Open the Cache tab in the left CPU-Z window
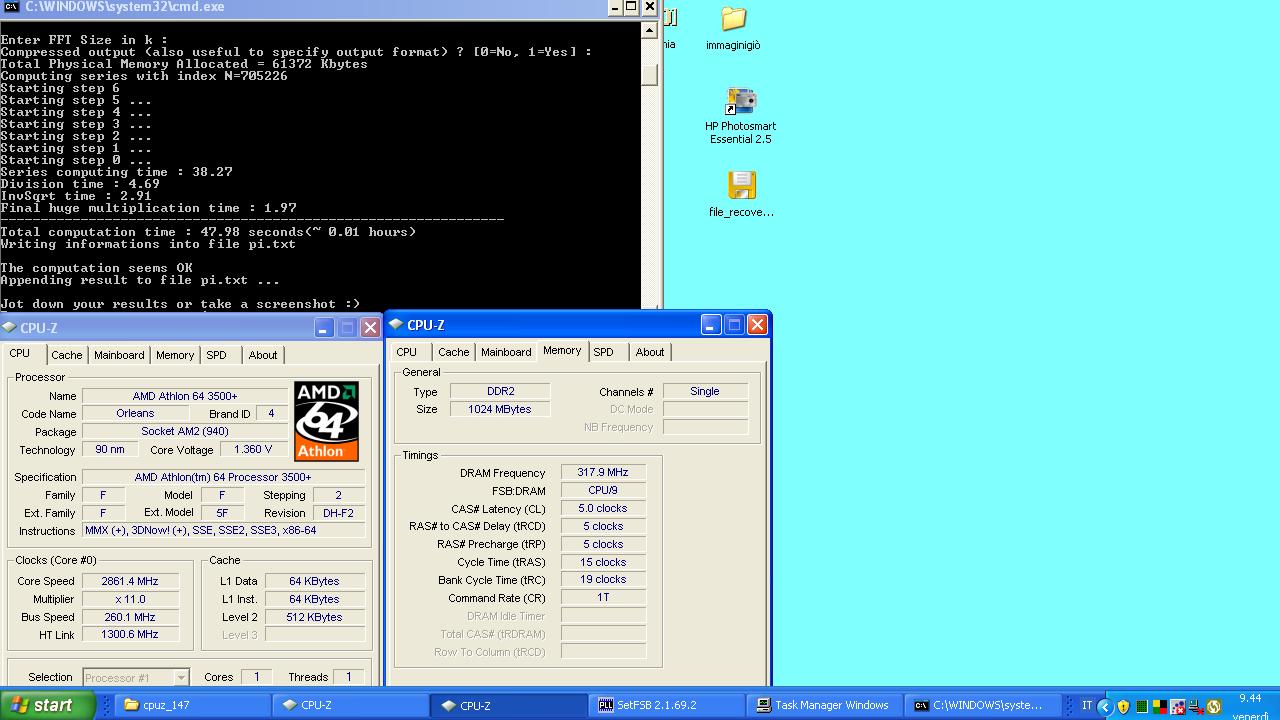Screen dimensions: 1280x720 click(x=66, y=355)
